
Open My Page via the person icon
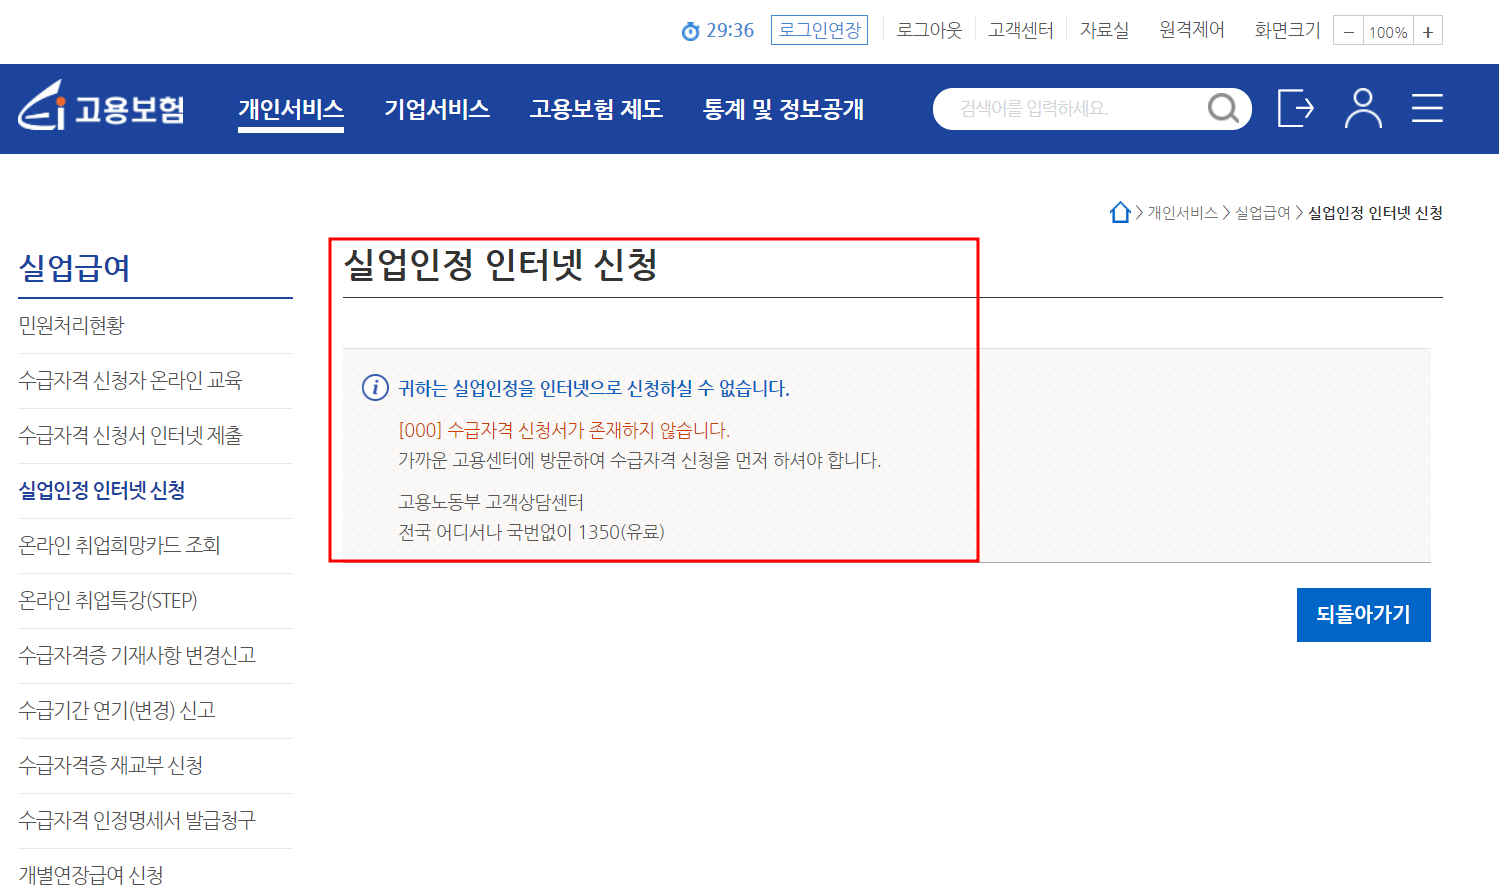point(1362,108)
